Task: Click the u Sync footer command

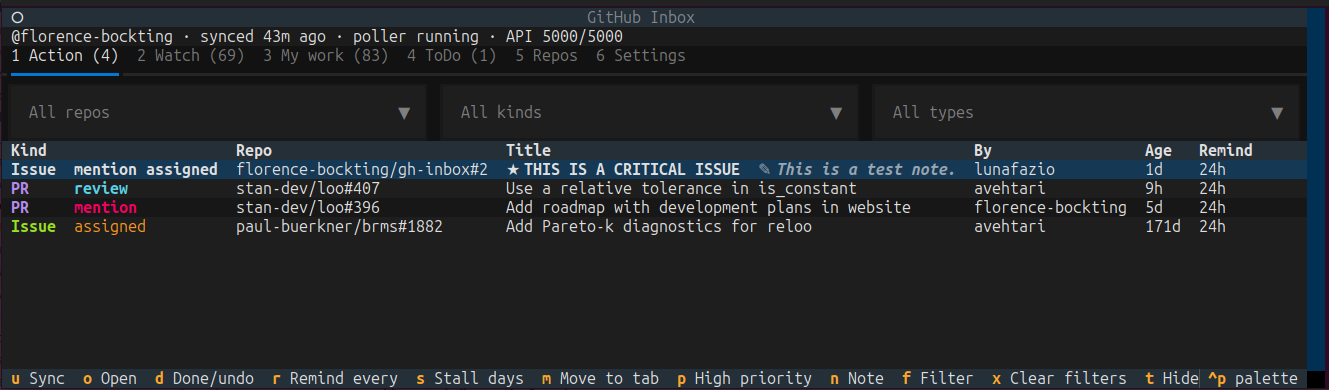Action: pos(38,378)
